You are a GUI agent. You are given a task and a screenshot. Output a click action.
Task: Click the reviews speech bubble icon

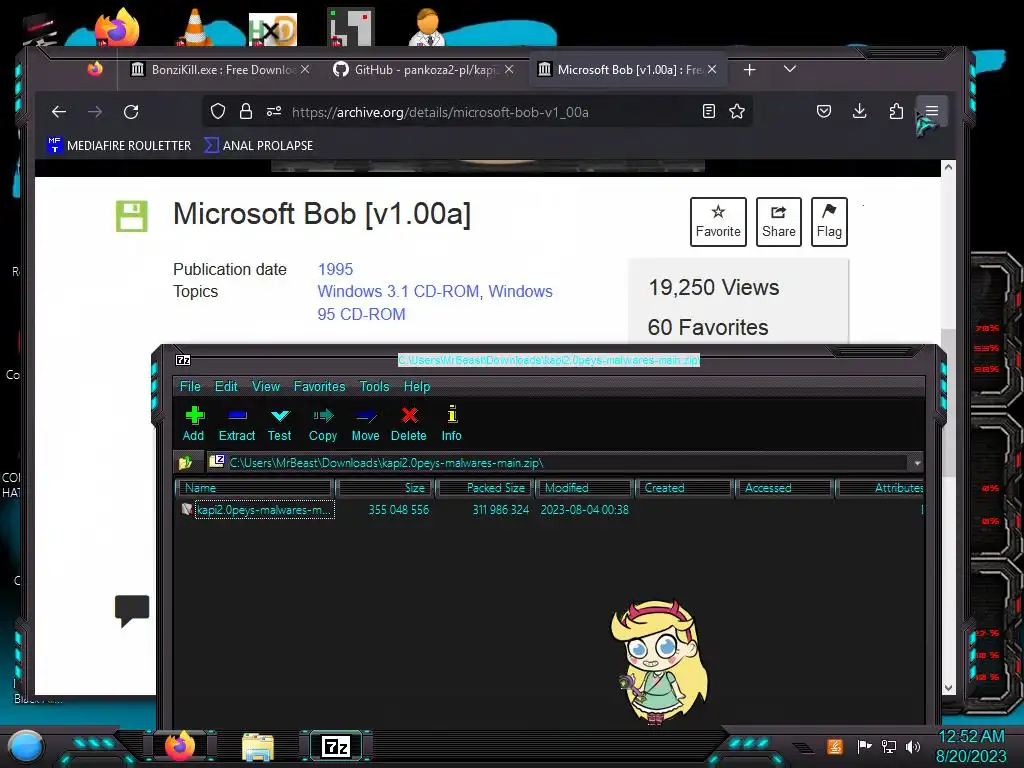click(132, 611)
